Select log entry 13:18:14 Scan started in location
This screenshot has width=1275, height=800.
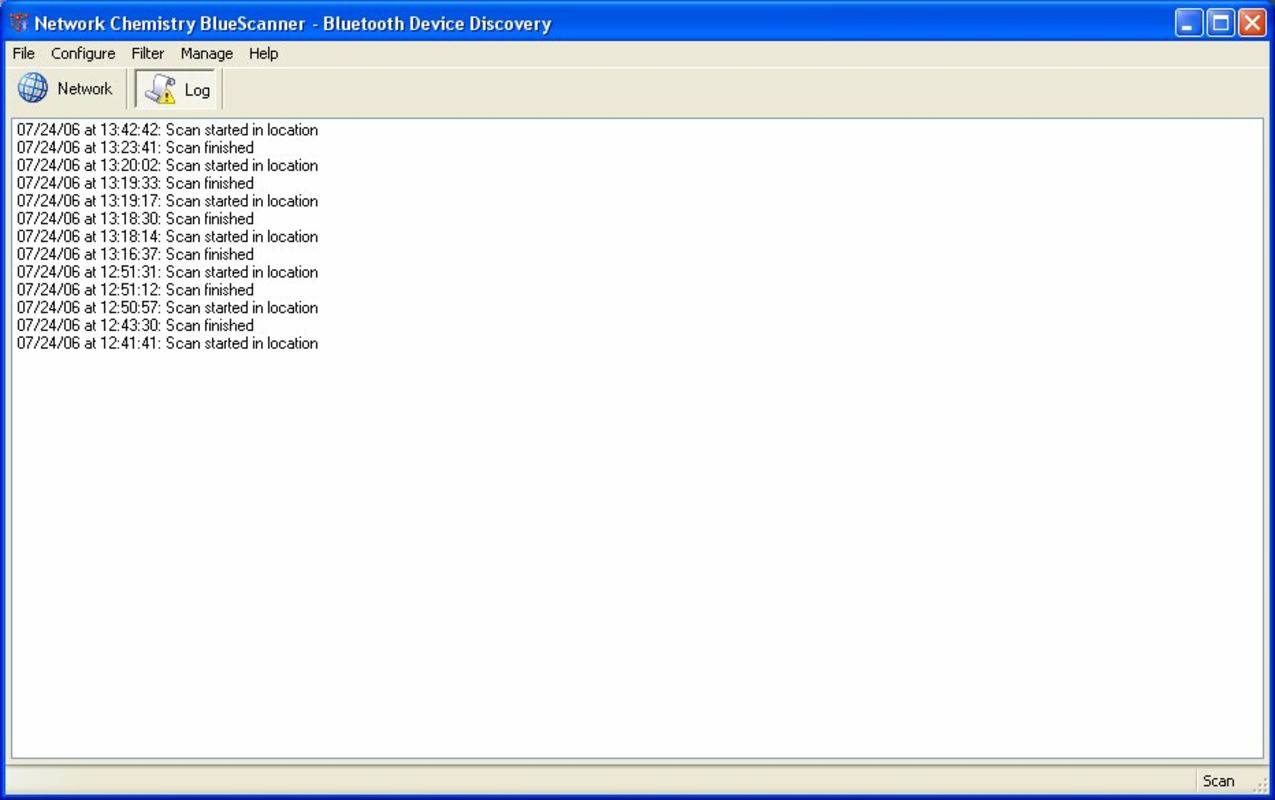(x=167, y=237)
